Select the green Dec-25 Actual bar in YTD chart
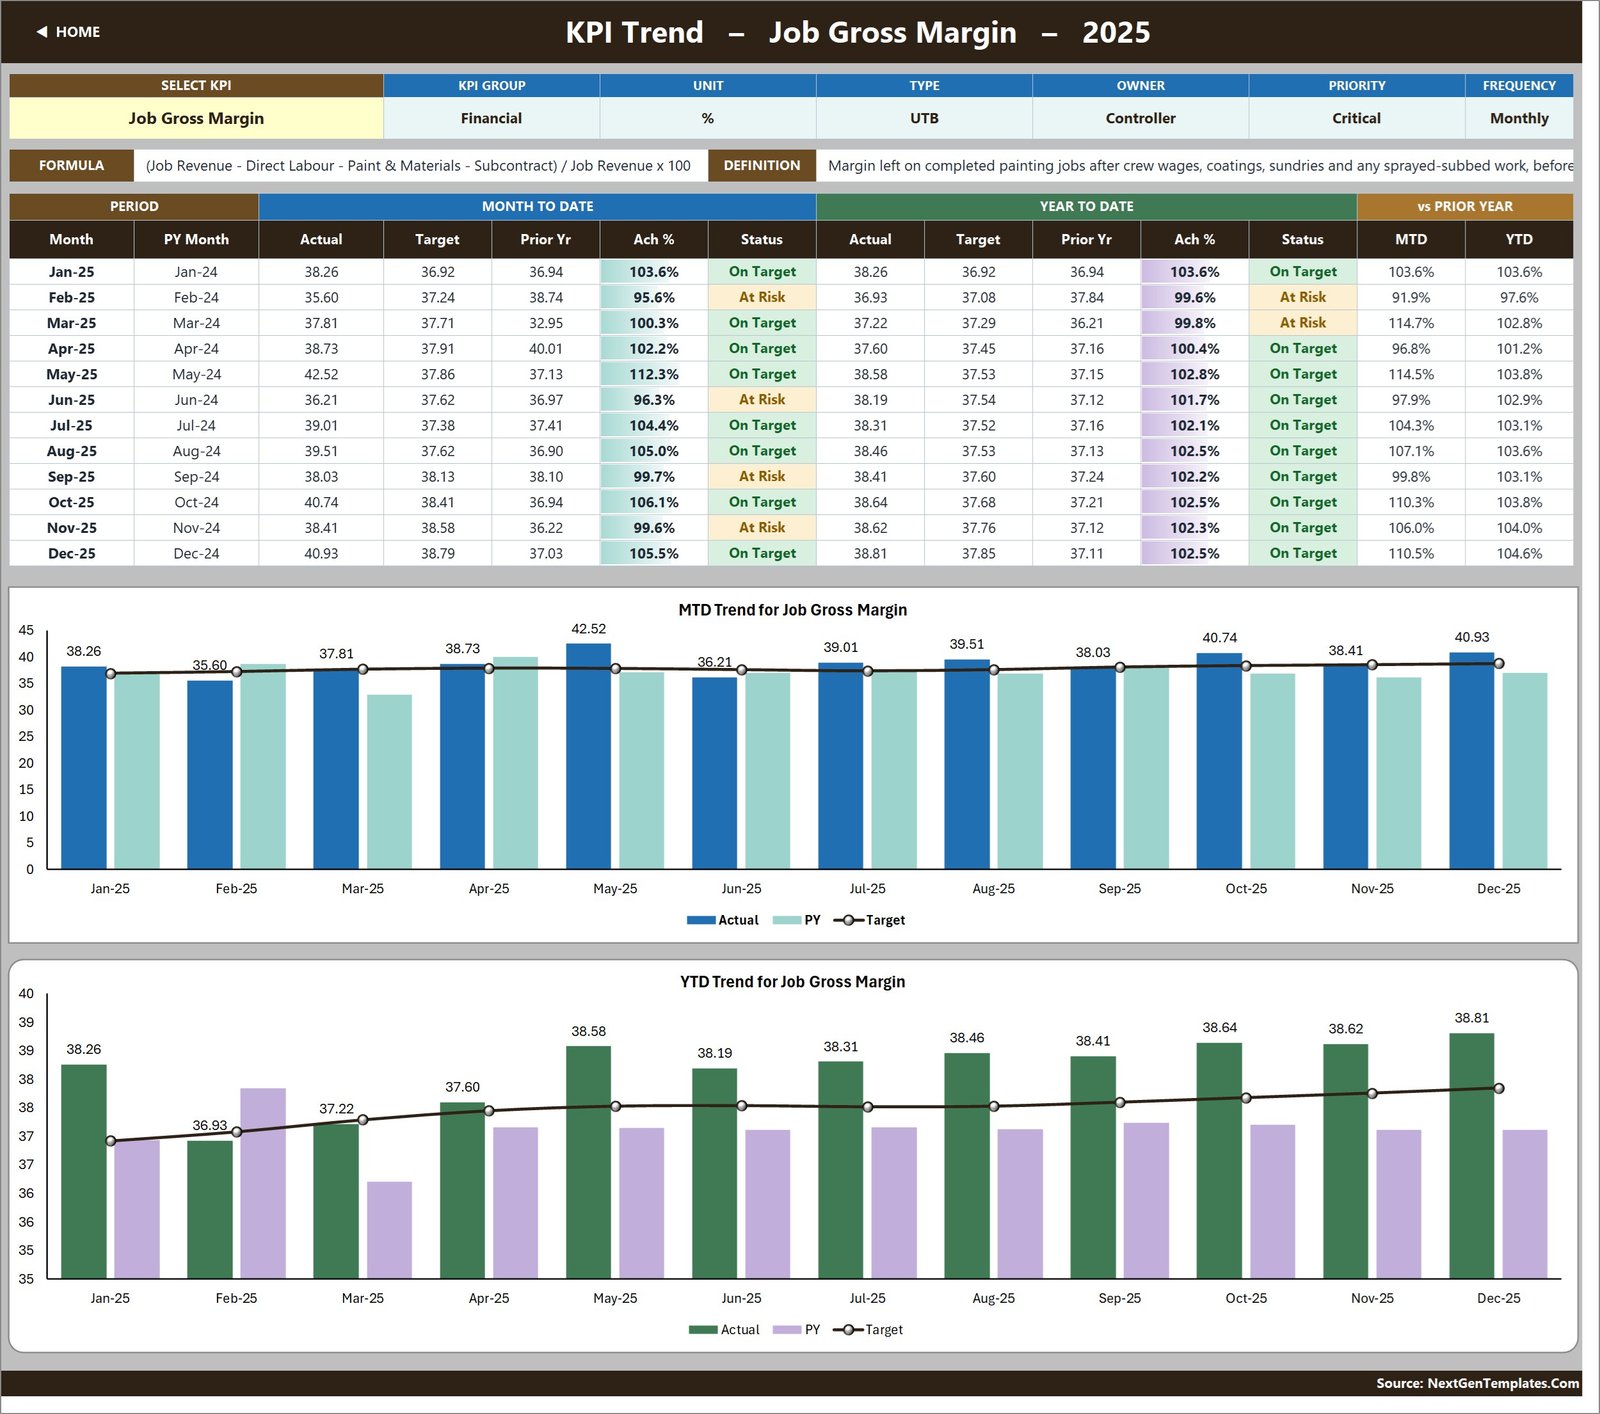The width and height of the screenshot is (1600, 1414). point(1471,1156)
